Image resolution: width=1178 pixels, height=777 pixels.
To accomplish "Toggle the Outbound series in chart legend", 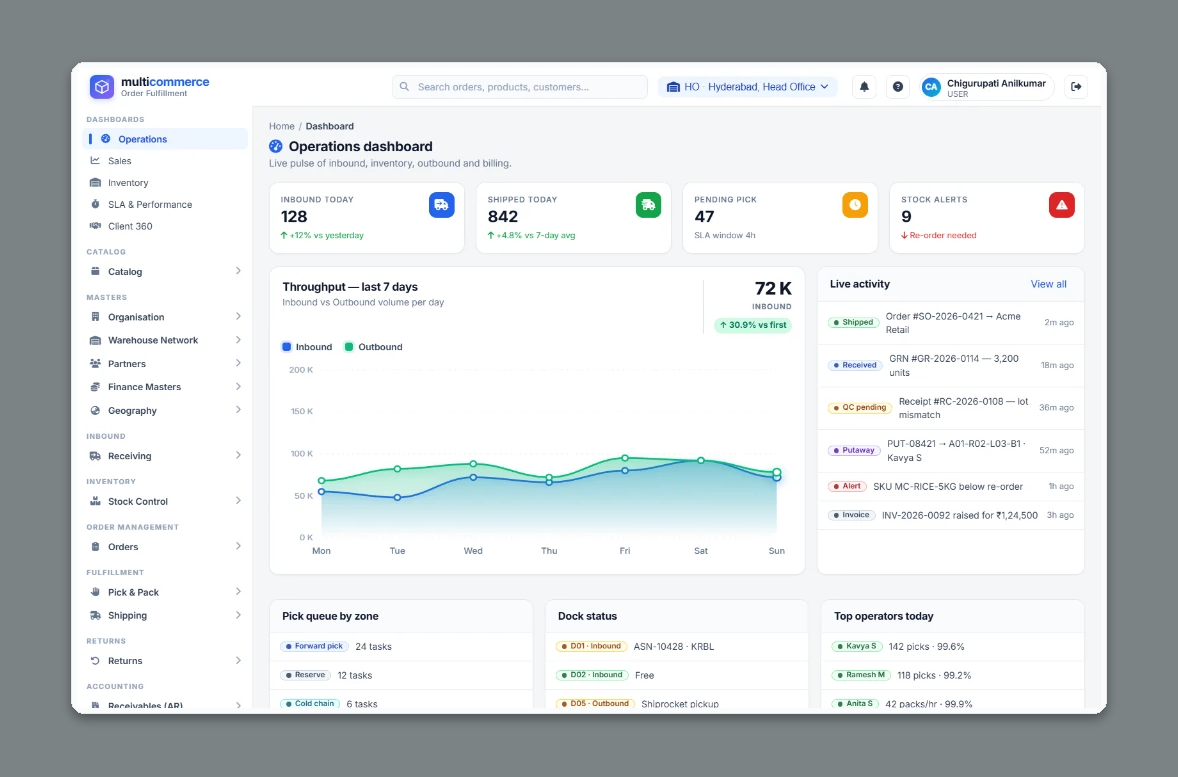I will (x=373, y=347).
